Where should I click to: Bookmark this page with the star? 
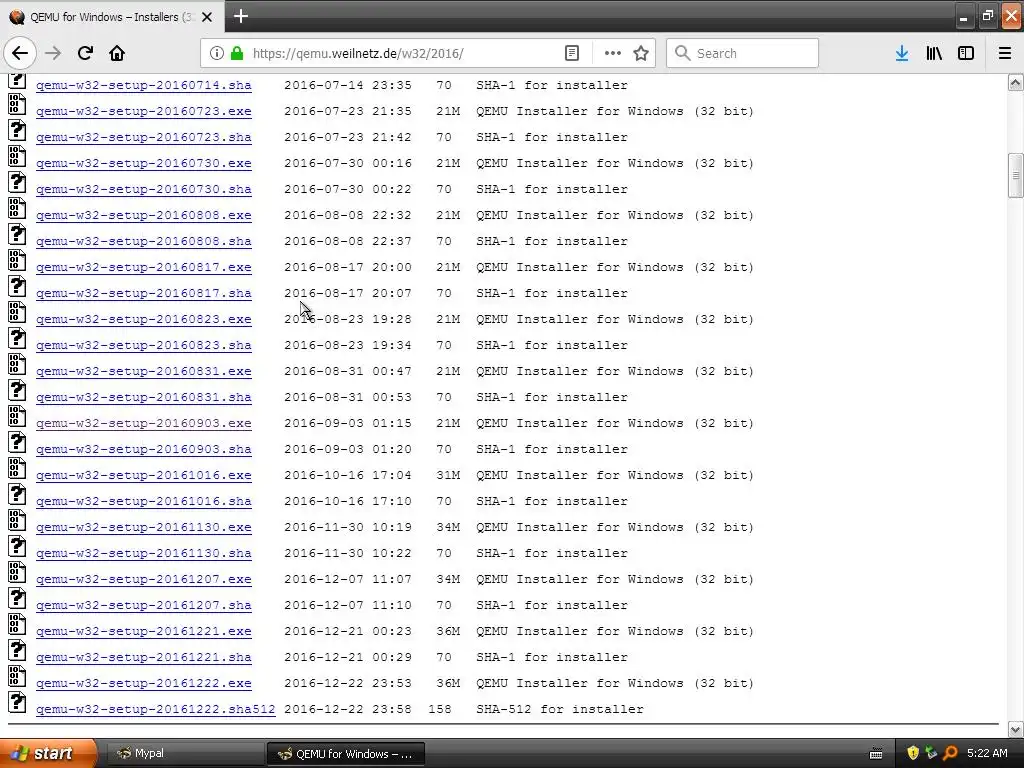point(641,53)
